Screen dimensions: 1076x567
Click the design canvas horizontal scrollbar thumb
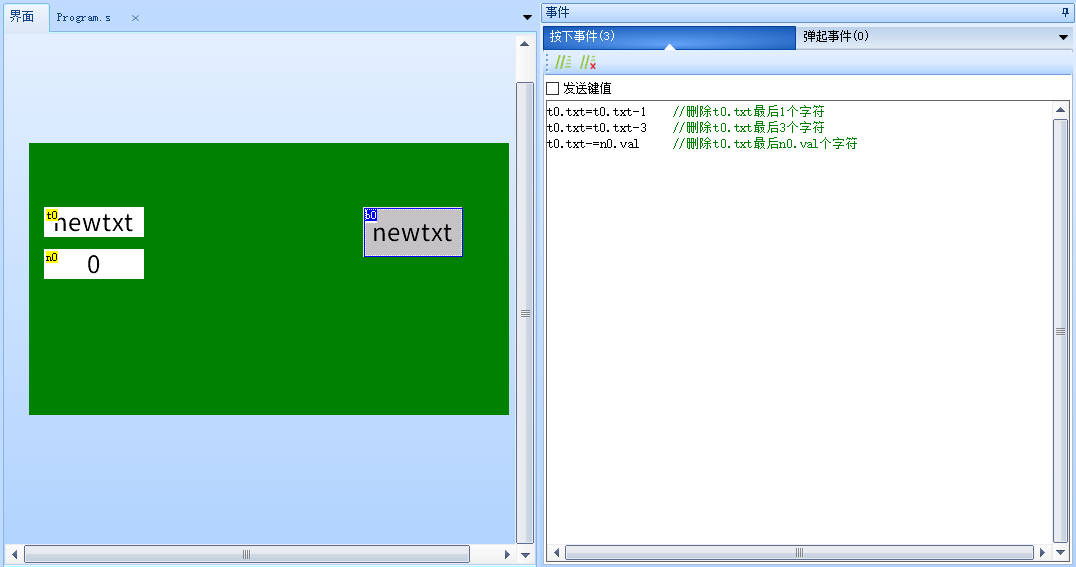pyautogui.click(x=246, y=554)
